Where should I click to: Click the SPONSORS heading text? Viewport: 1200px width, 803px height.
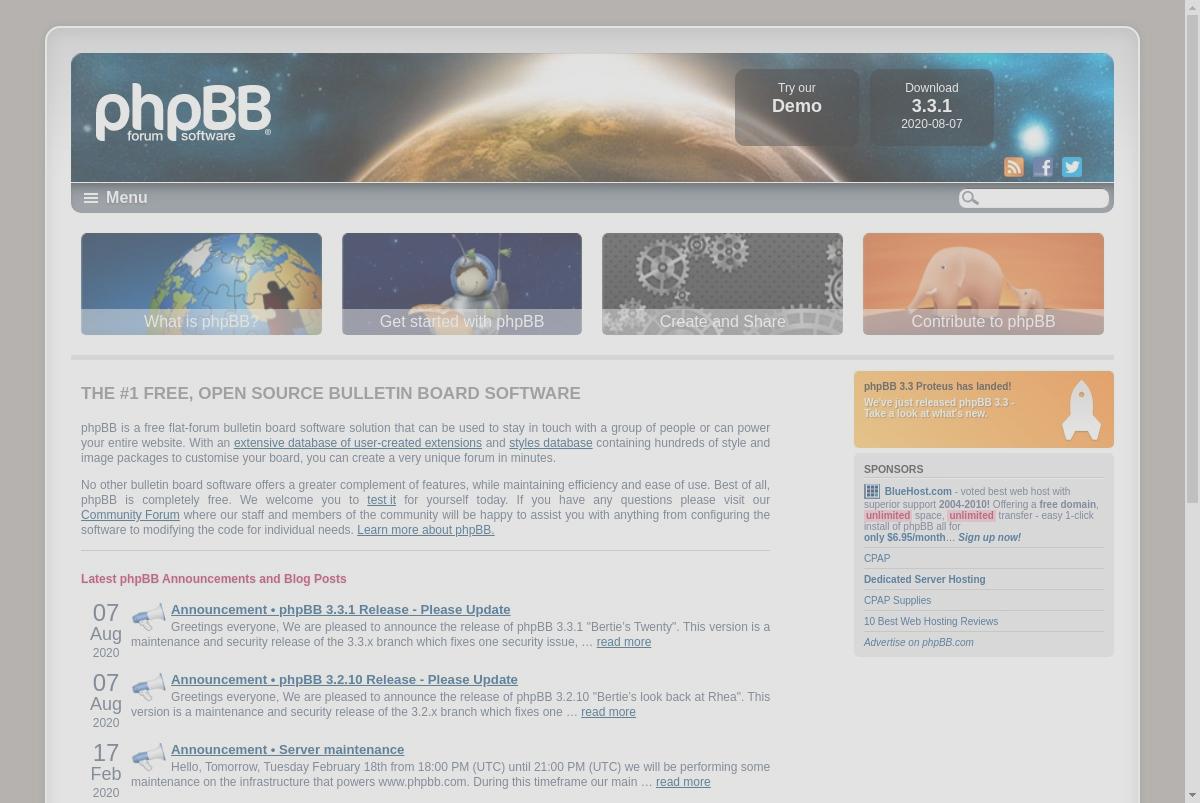pyautogui.click(x=893, y=469)
